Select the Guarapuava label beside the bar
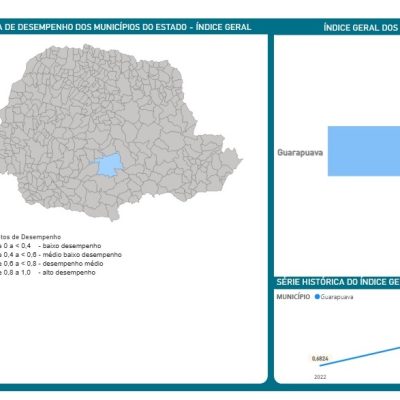This screenshot has height=400, width=400. coord(300,153)
